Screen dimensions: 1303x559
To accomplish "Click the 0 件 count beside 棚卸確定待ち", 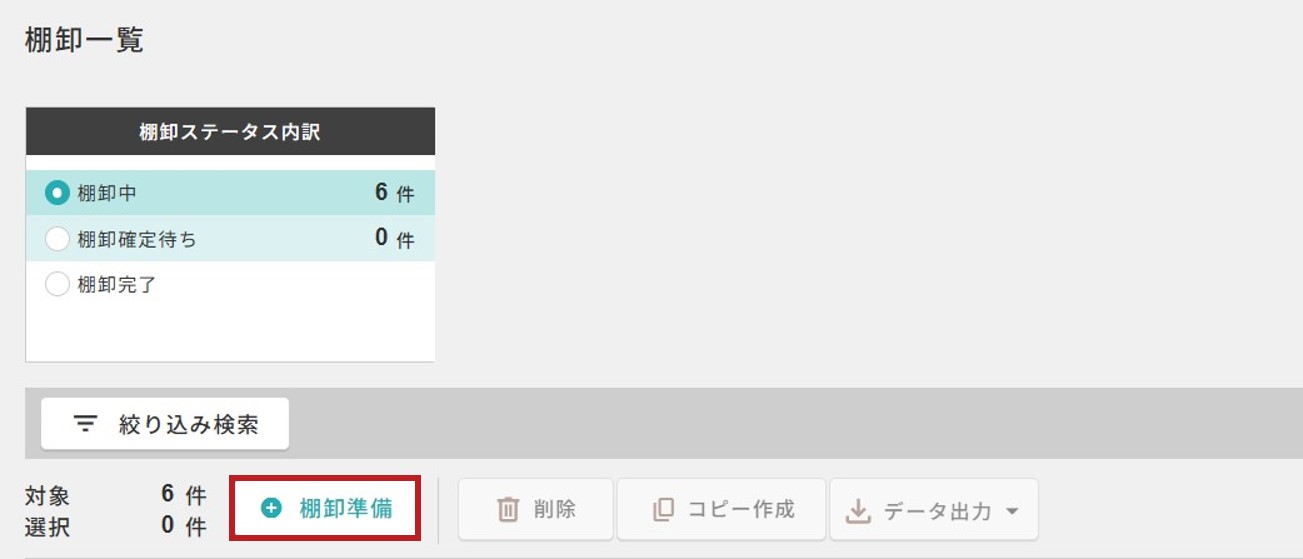I will (394, 239).
